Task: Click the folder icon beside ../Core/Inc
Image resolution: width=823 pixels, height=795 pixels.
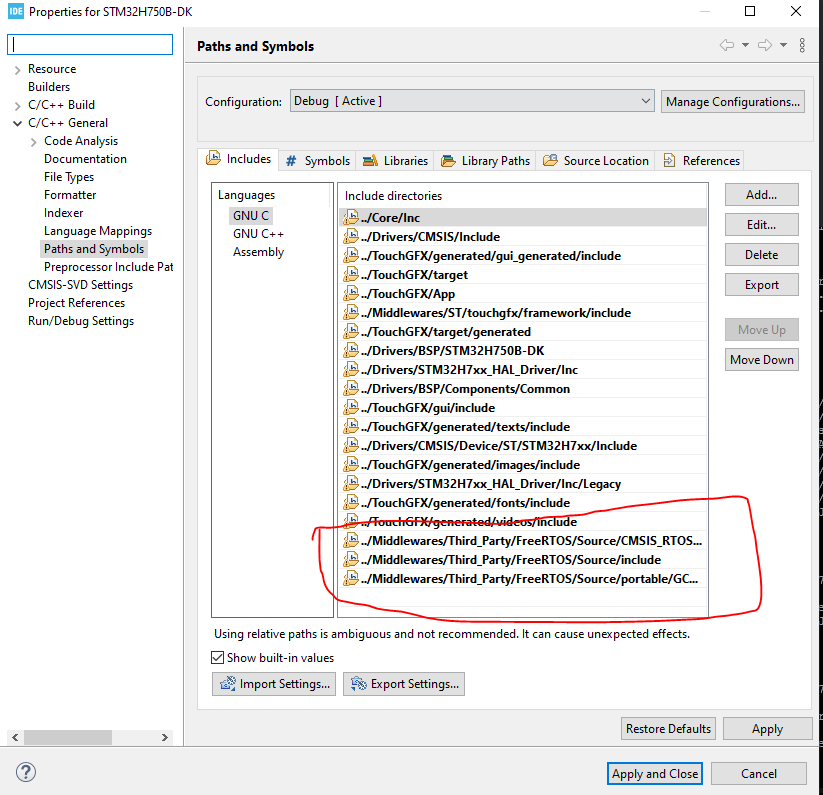Action: (x=351, y=217)
